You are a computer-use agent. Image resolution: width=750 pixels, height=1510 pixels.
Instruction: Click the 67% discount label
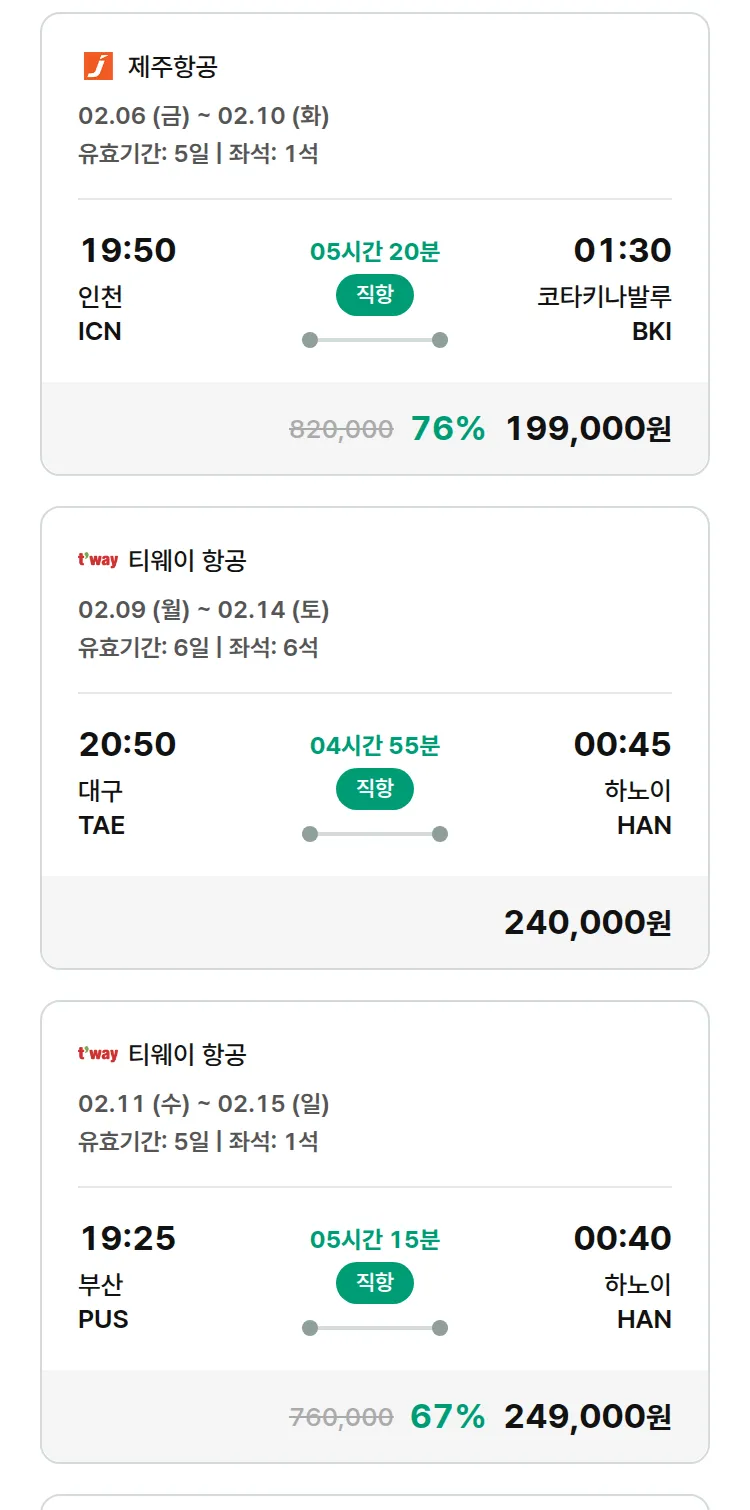pyautogui.click(x=448, y=1417)
